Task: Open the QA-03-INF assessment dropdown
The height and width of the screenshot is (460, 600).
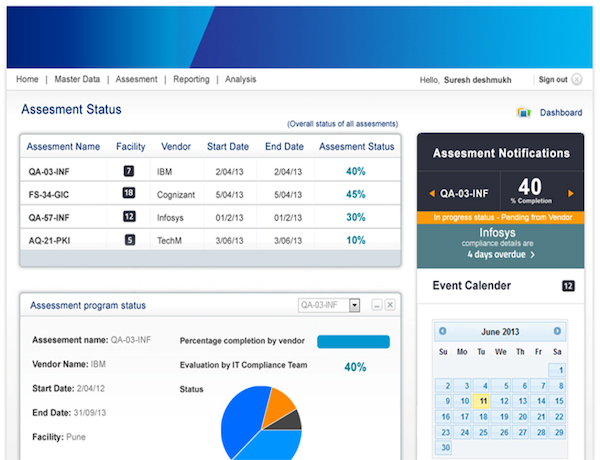Action: [x=353, y=305]
